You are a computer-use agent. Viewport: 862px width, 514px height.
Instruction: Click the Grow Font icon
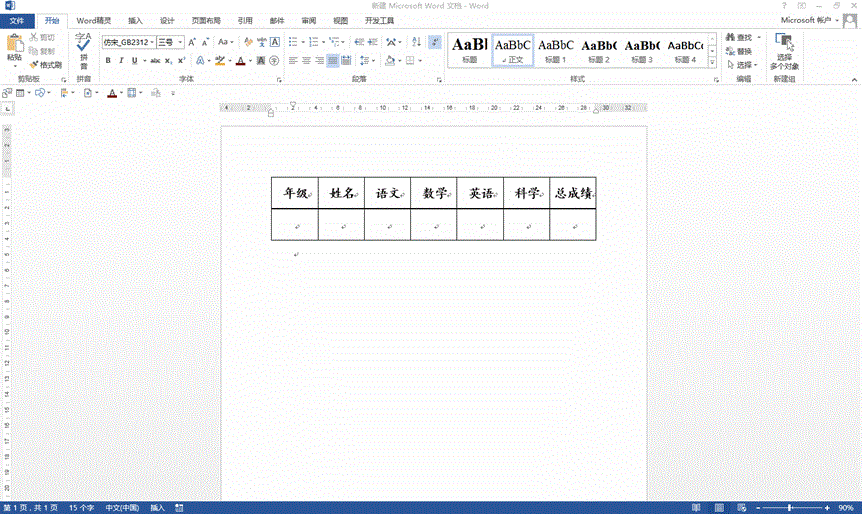(192, 42)
